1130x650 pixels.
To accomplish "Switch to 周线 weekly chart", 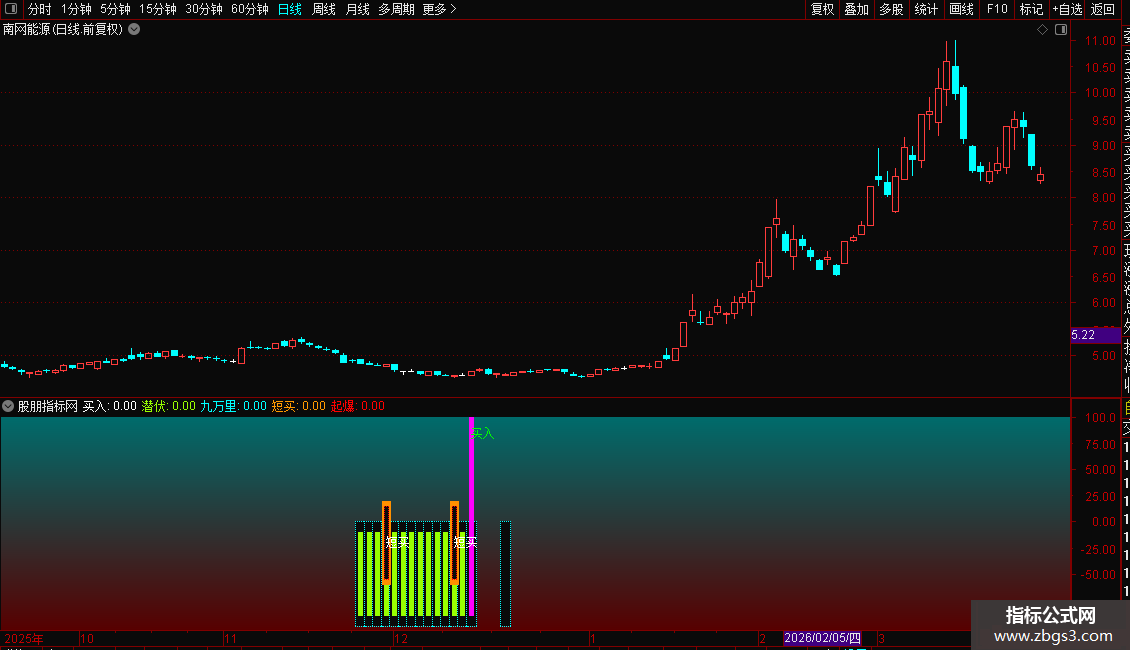I will (x=324, y=9).
